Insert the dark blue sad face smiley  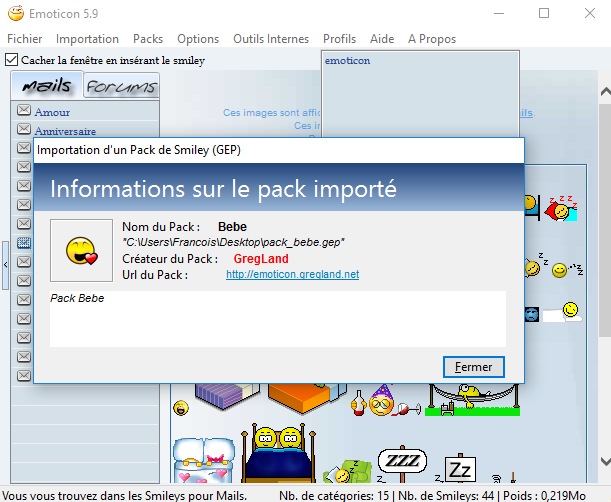click(x=532, y=314)
